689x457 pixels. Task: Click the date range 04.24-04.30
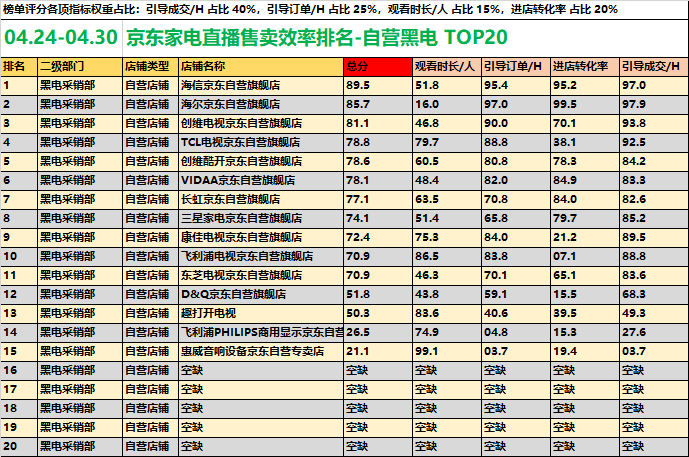click(x=61, y=37)
